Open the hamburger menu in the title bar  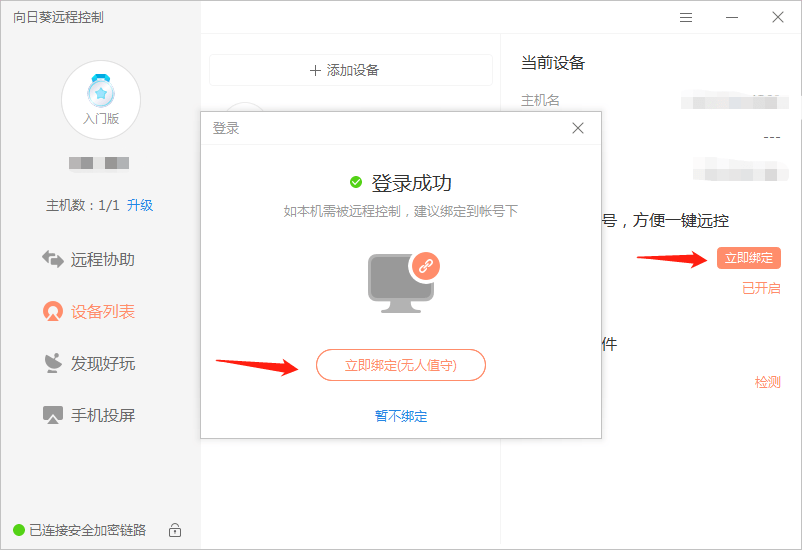[x=686, y=17]
